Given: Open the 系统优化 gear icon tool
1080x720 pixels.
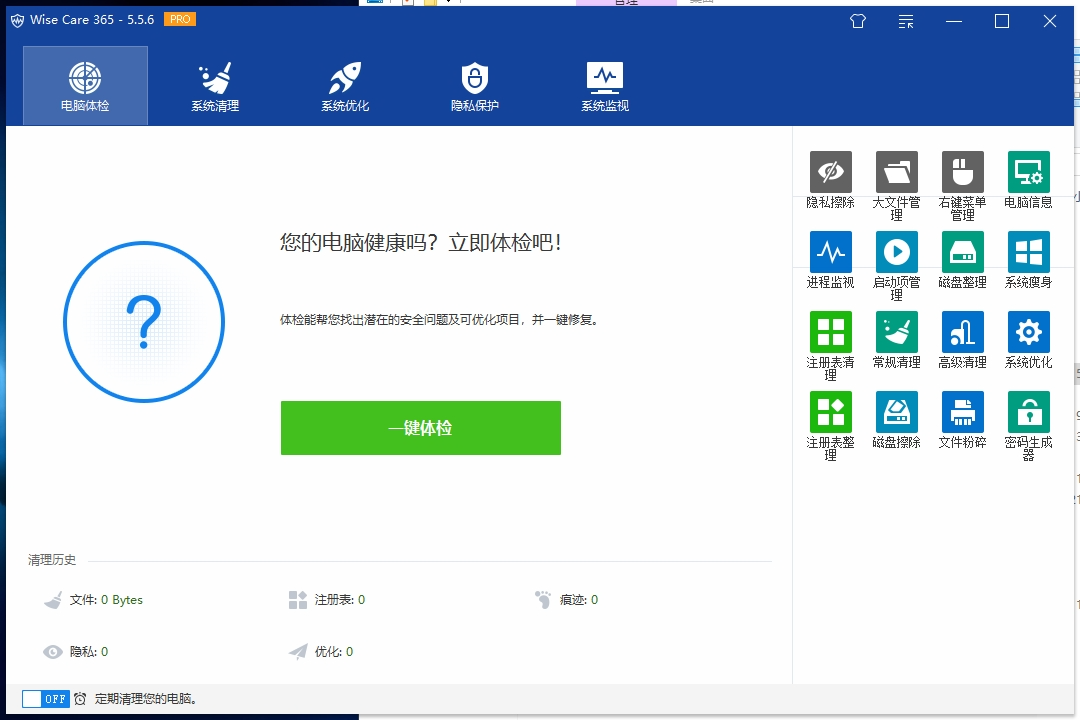Looking at the screenshot, I should tap(1028, 332).
